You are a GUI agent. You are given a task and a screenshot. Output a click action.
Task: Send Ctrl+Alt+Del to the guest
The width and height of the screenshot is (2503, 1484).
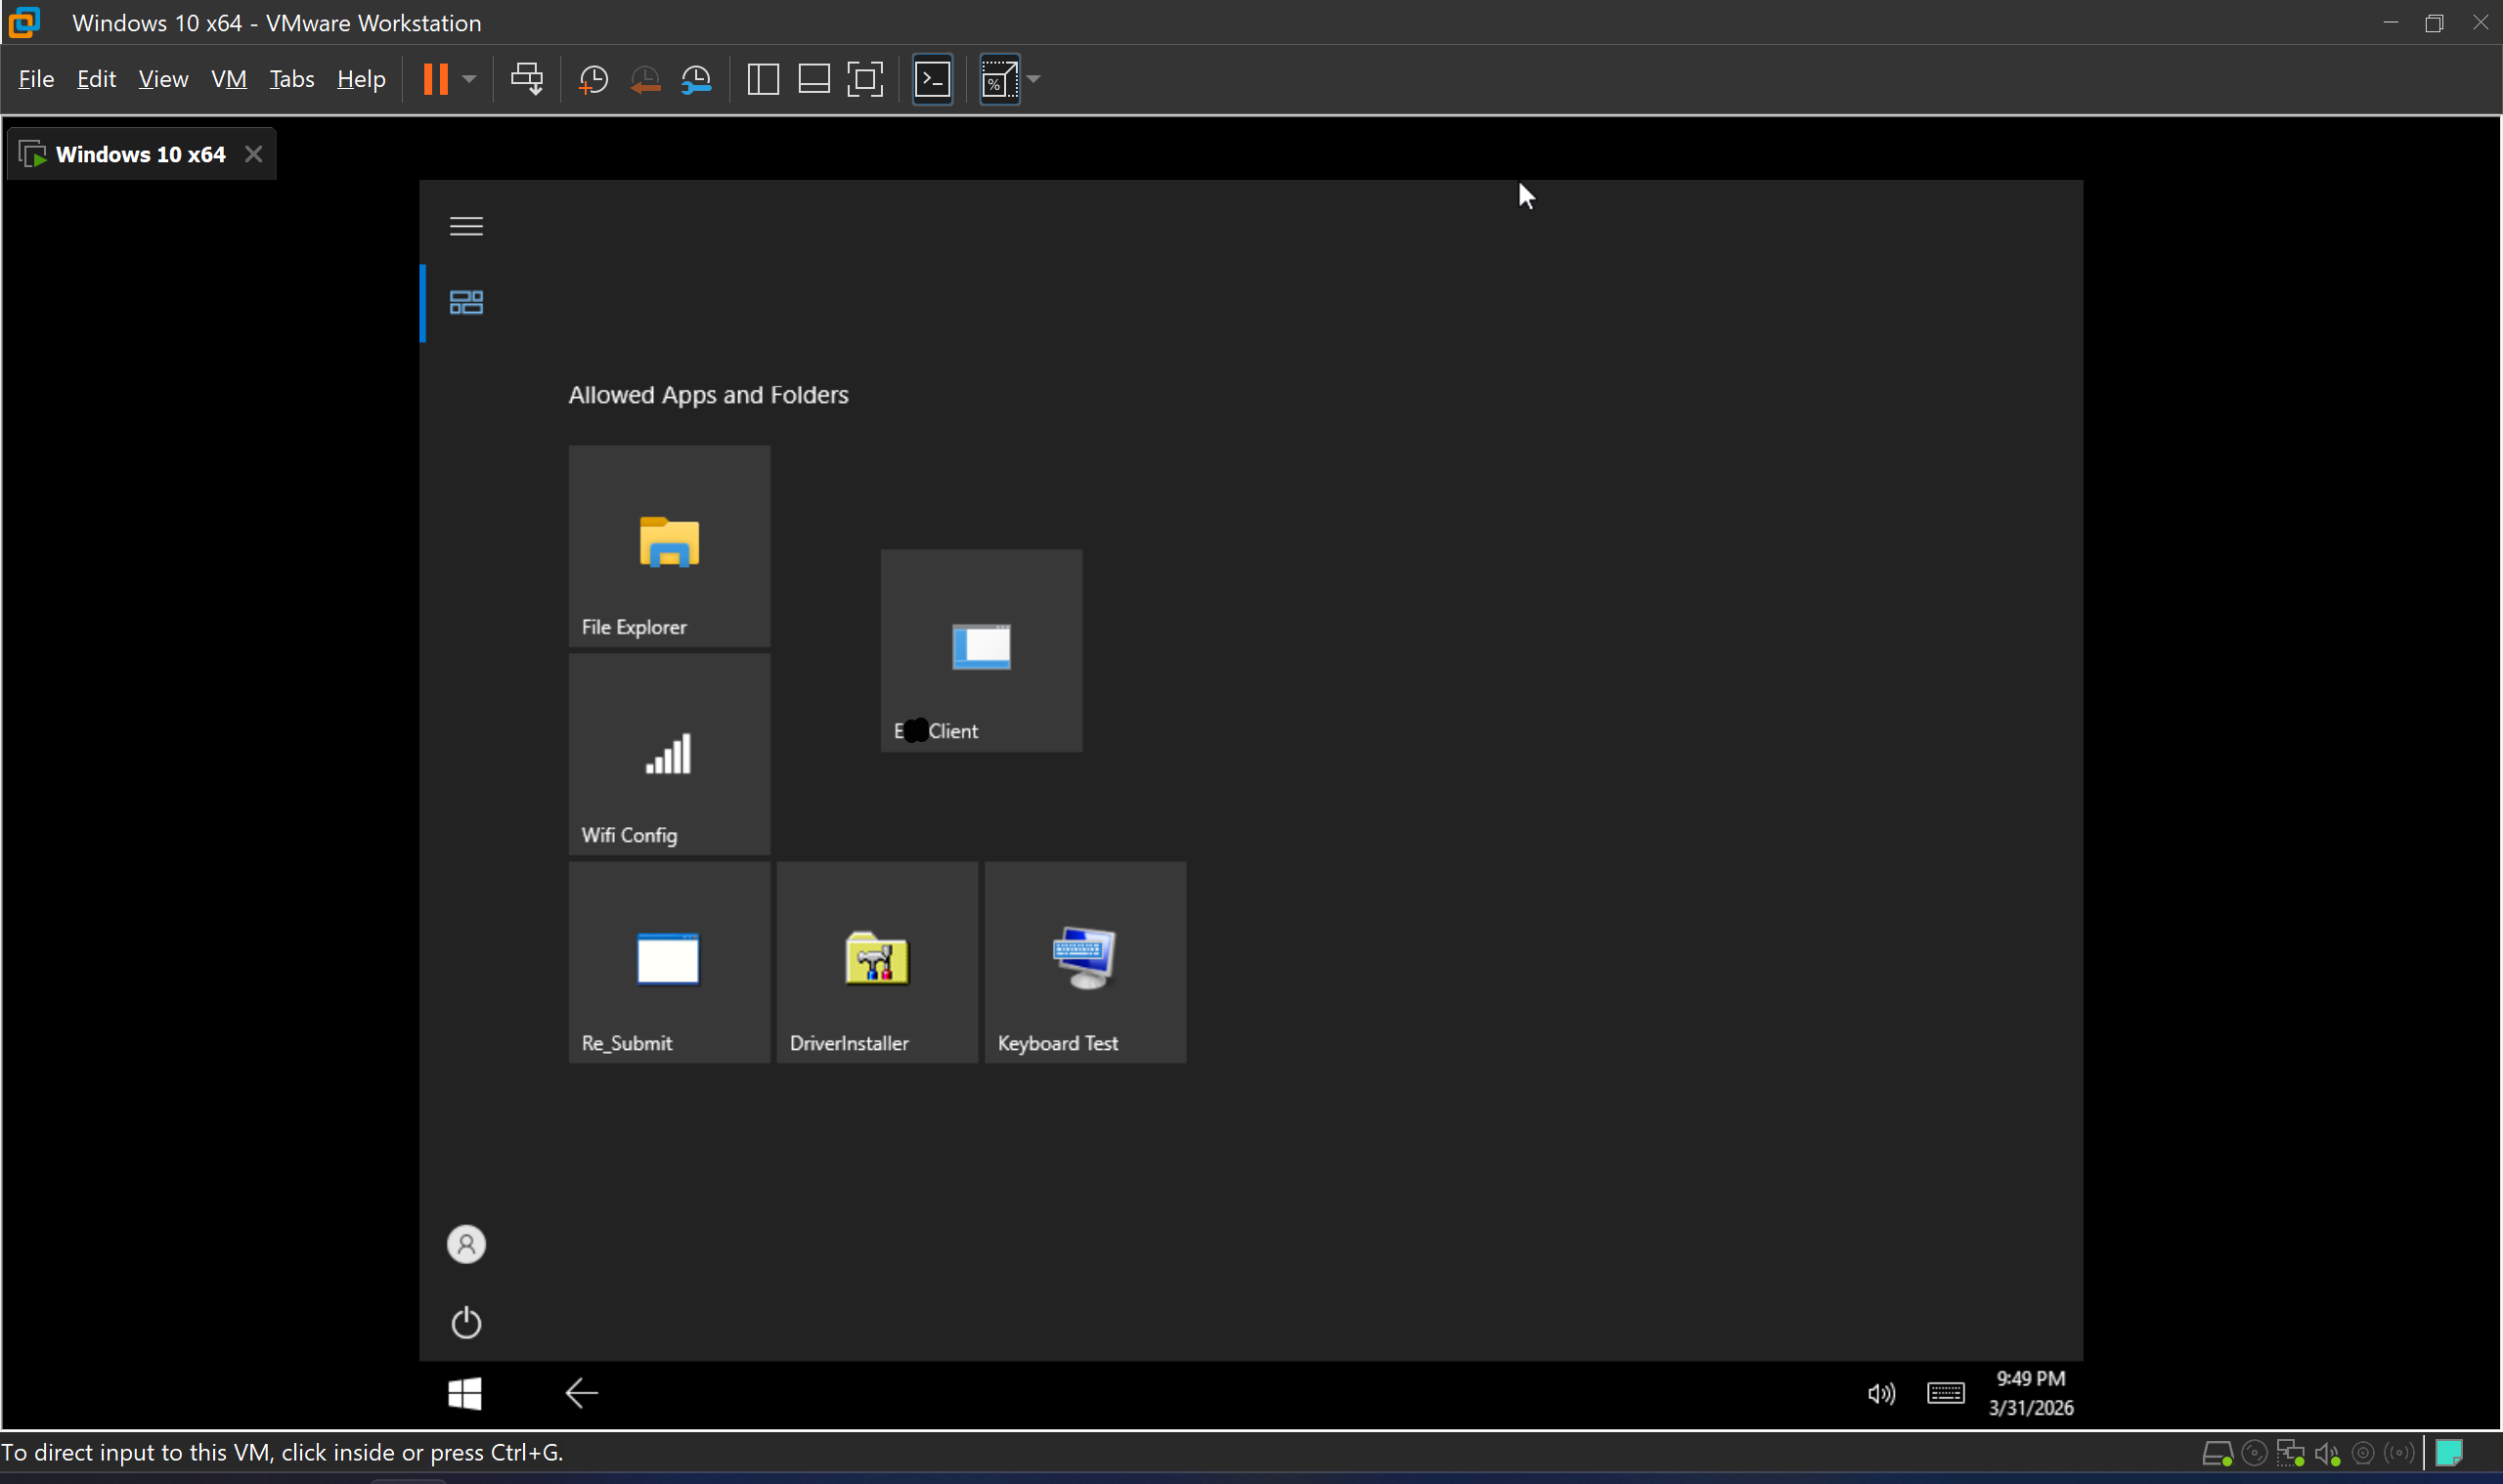[x=527, y=78]
